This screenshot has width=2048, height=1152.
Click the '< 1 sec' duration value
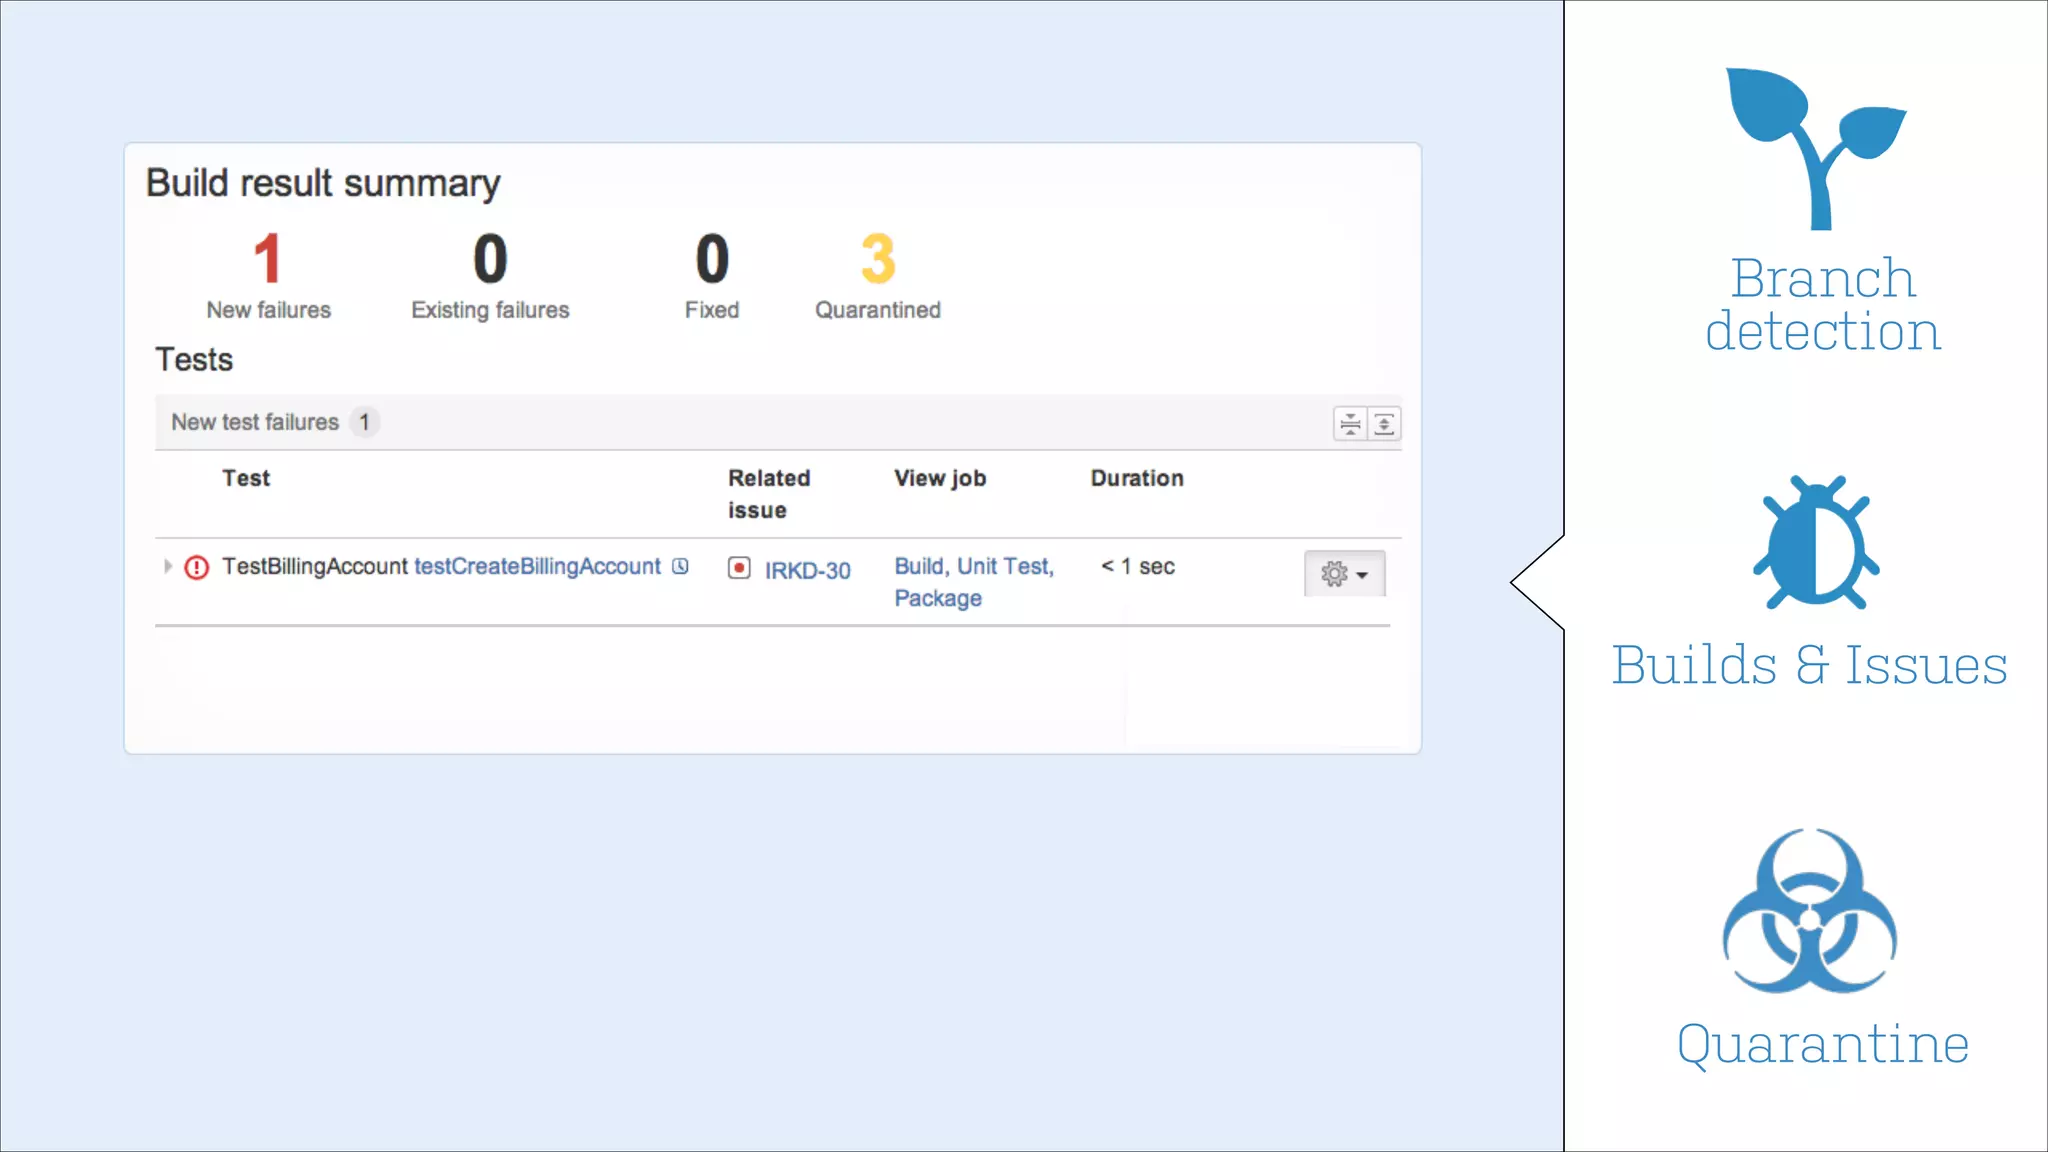(1138, 566)
